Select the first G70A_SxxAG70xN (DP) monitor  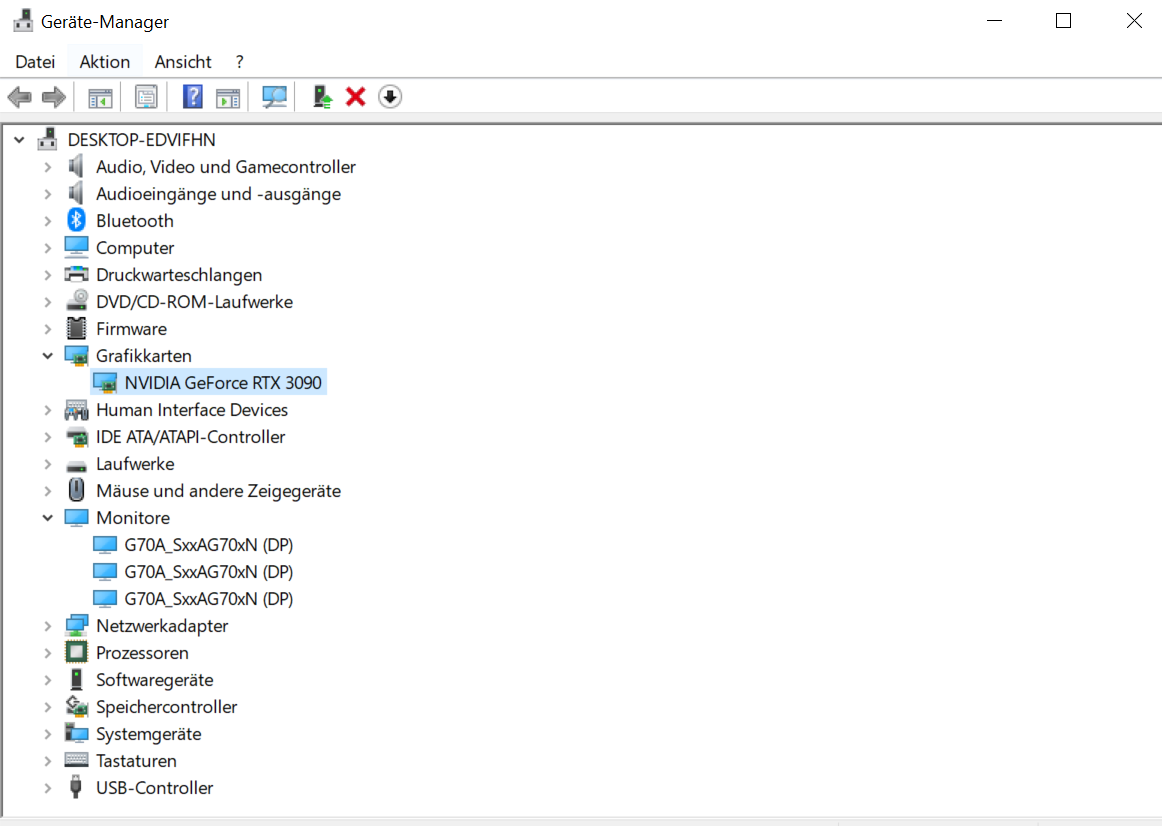point(208,544)
